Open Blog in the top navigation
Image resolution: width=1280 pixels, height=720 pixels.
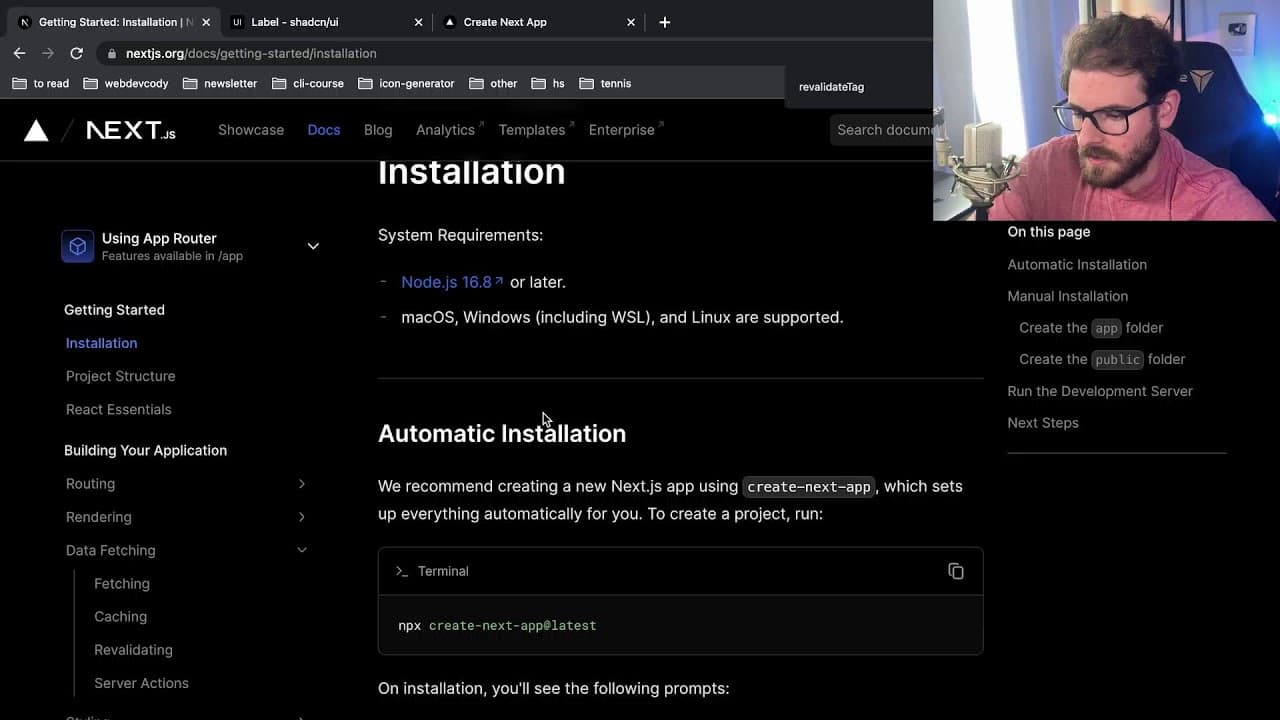tap(378, 130)
